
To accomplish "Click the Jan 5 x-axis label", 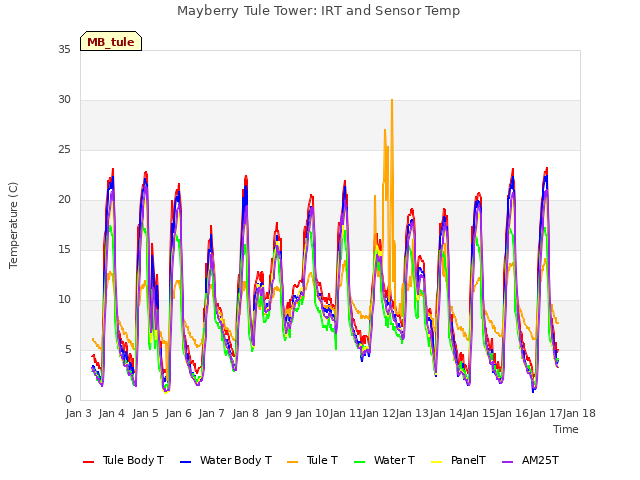I will pyautogui.click(x=145, y=413).
